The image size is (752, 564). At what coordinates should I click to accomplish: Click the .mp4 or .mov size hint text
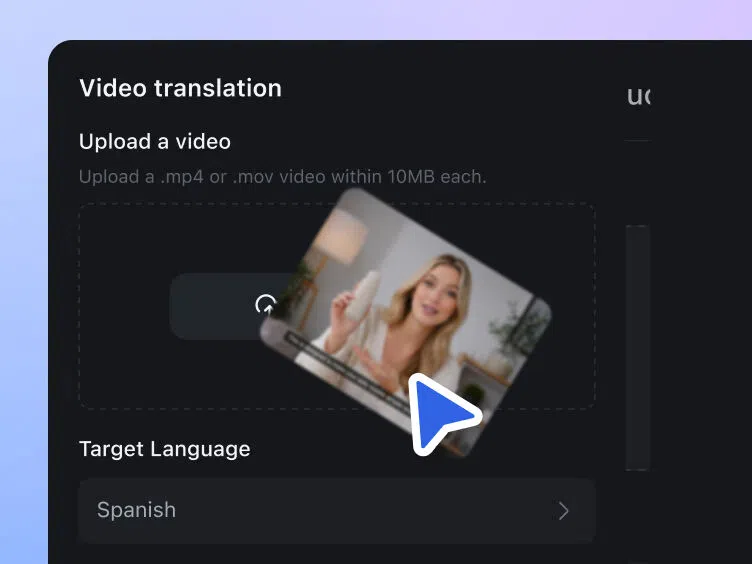282,177
